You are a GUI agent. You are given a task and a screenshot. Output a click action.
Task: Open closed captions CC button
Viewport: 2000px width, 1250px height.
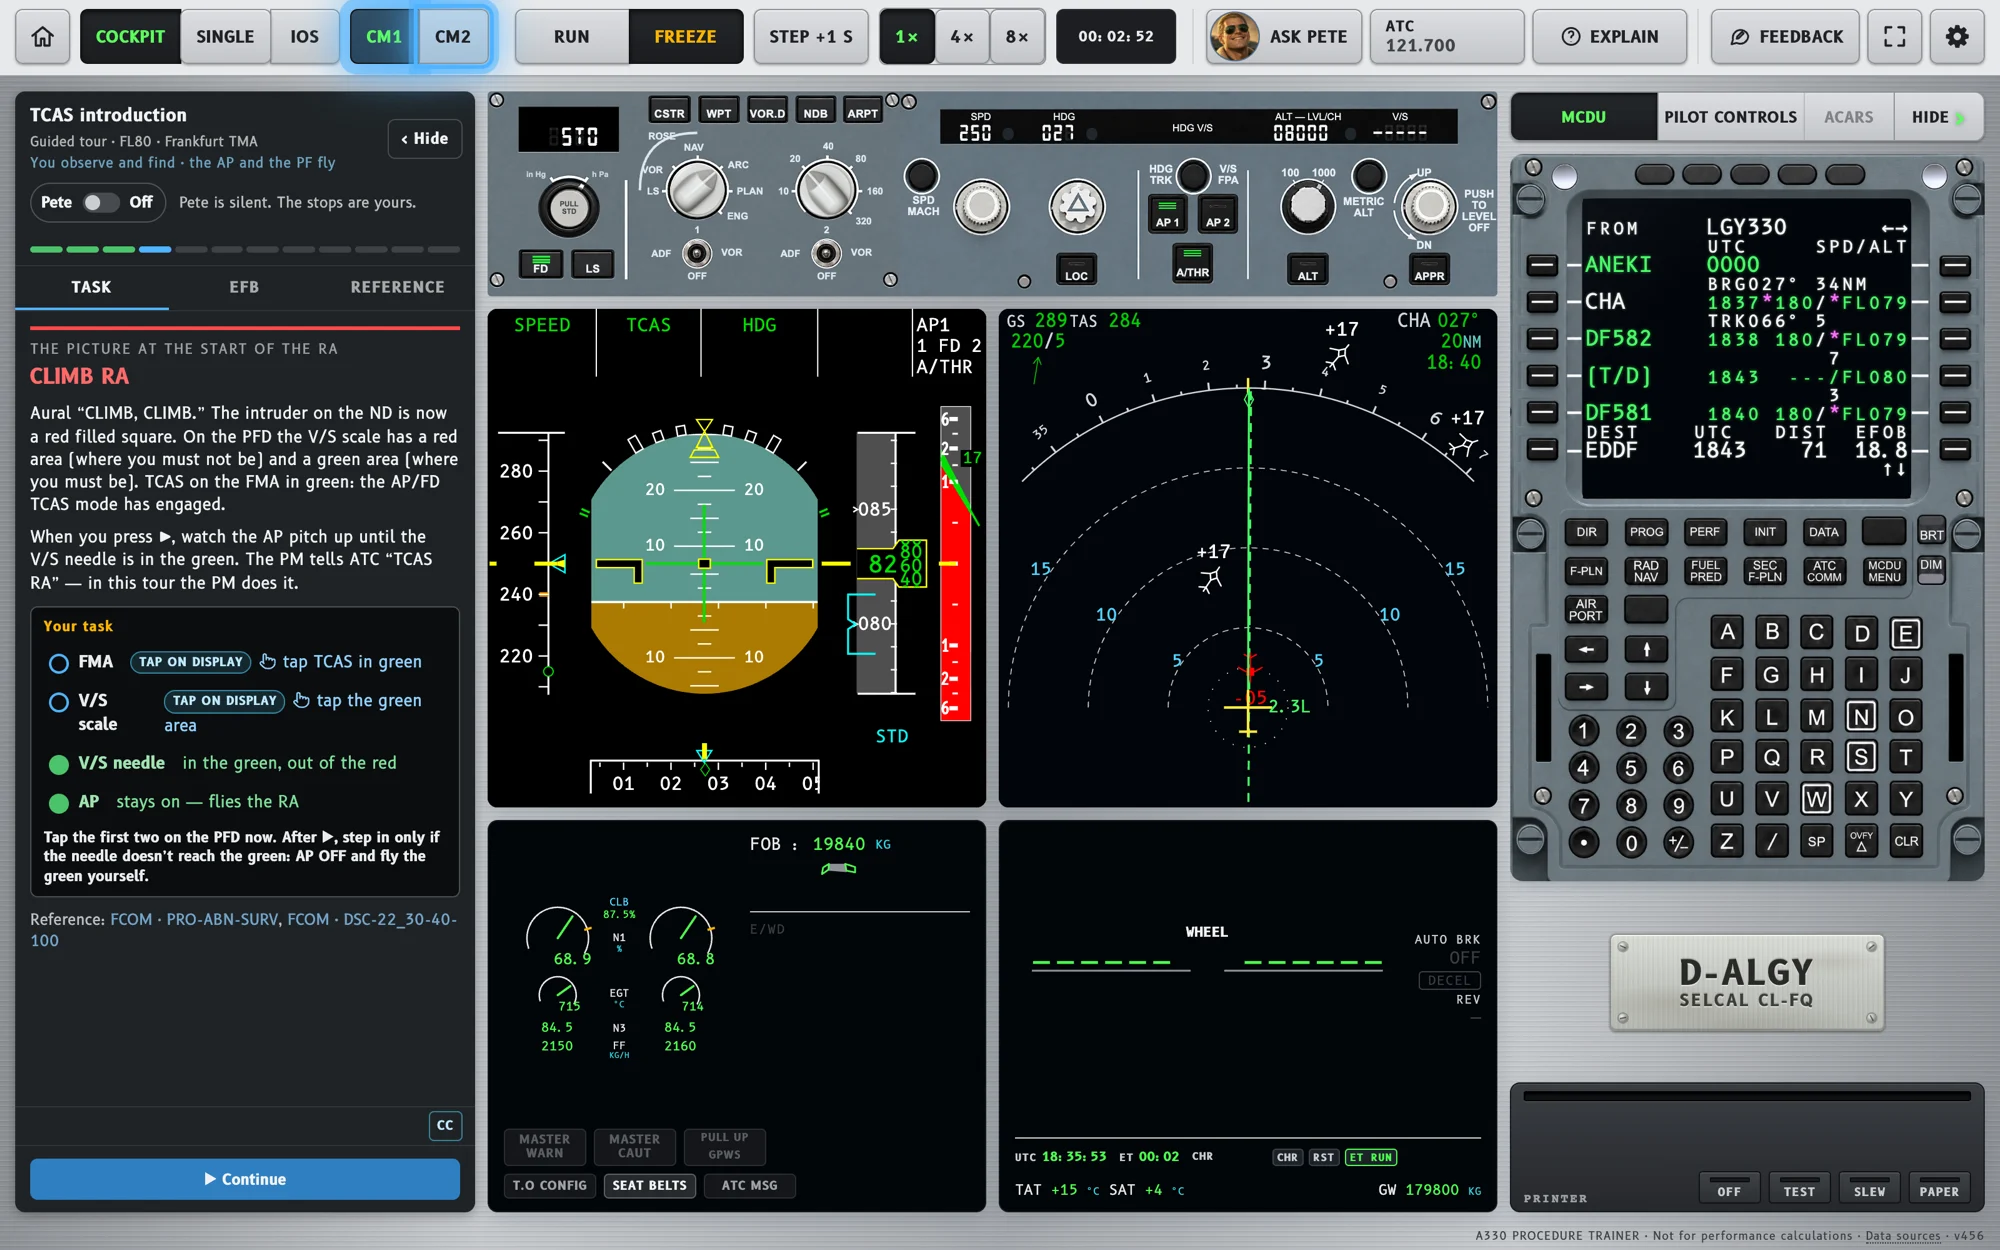pyautogui.click(x=445, y=1125)
